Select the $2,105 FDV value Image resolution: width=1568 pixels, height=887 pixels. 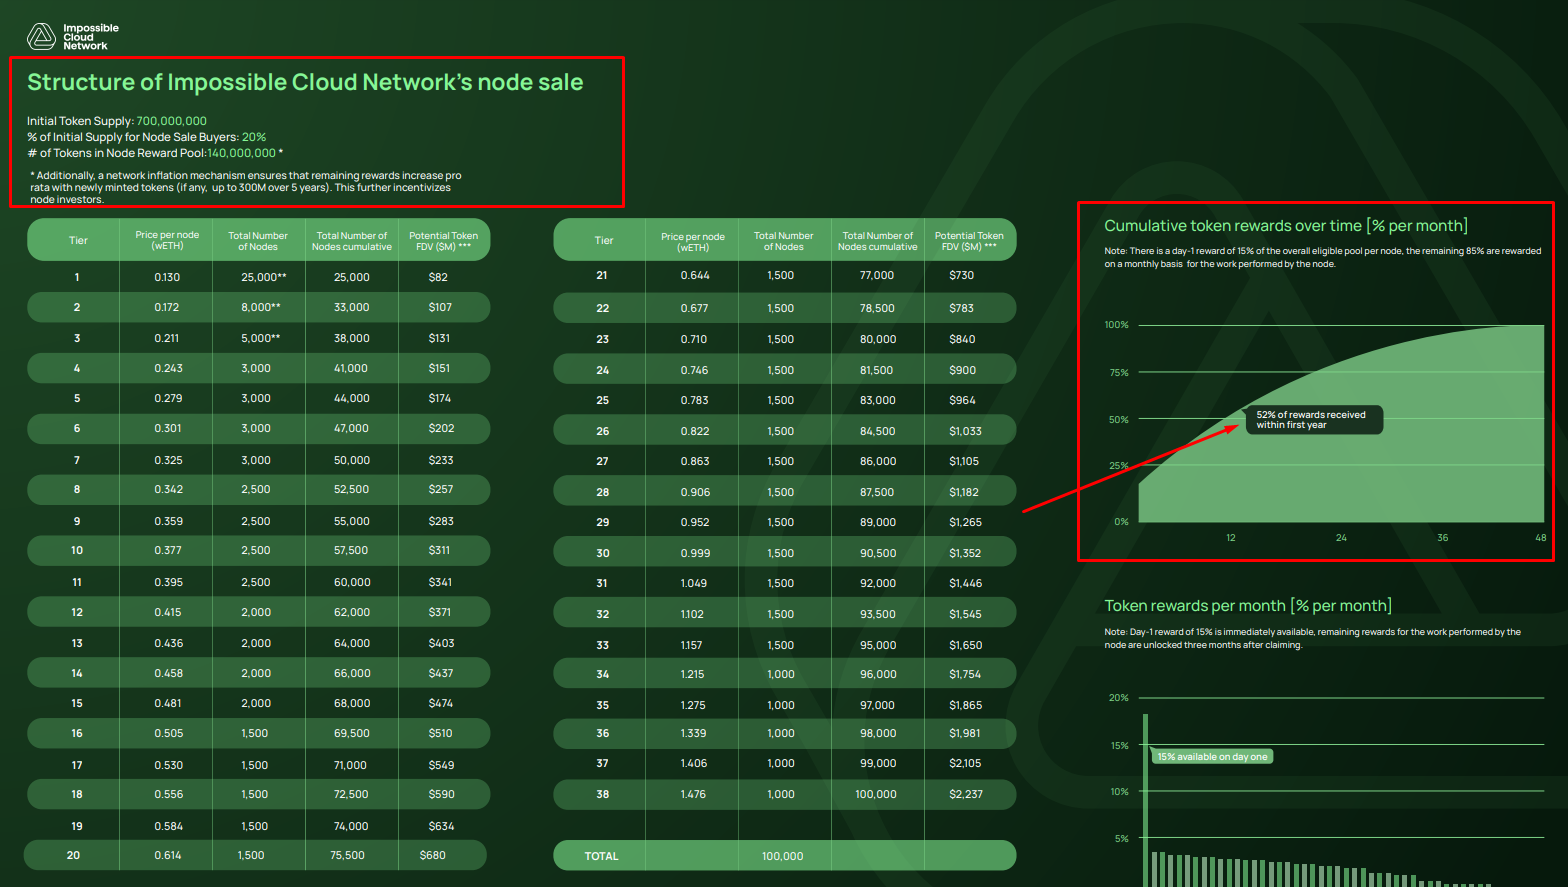click(965, 763)
